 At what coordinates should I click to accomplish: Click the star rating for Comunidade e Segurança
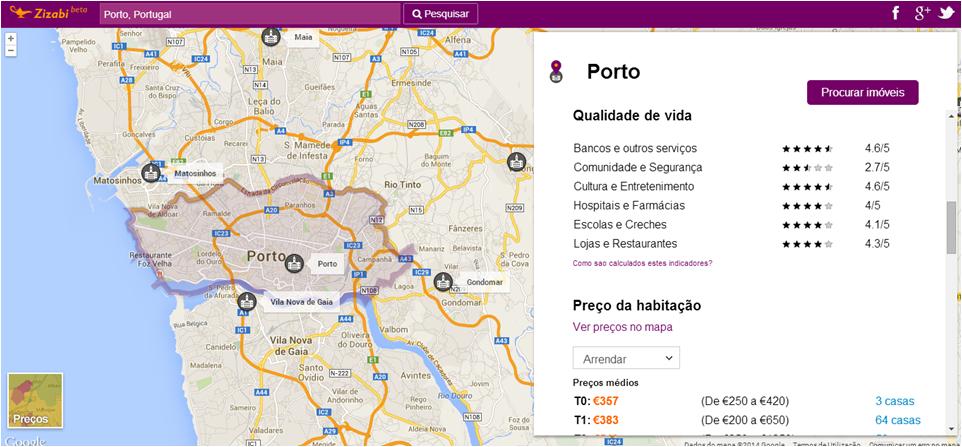tap(807, 167)
